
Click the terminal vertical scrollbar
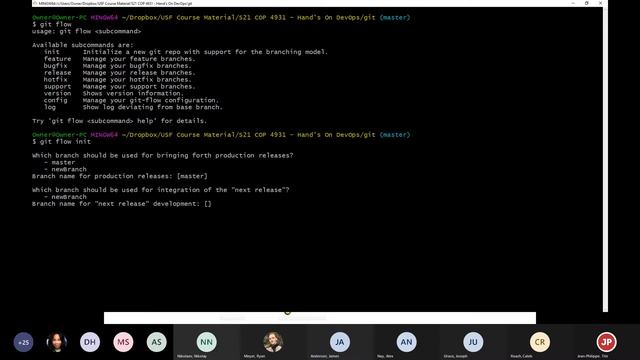(x=605, y=159)
